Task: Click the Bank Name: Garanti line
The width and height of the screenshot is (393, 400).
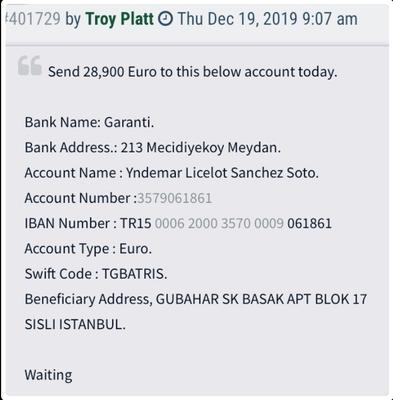Action: [89, 123]
